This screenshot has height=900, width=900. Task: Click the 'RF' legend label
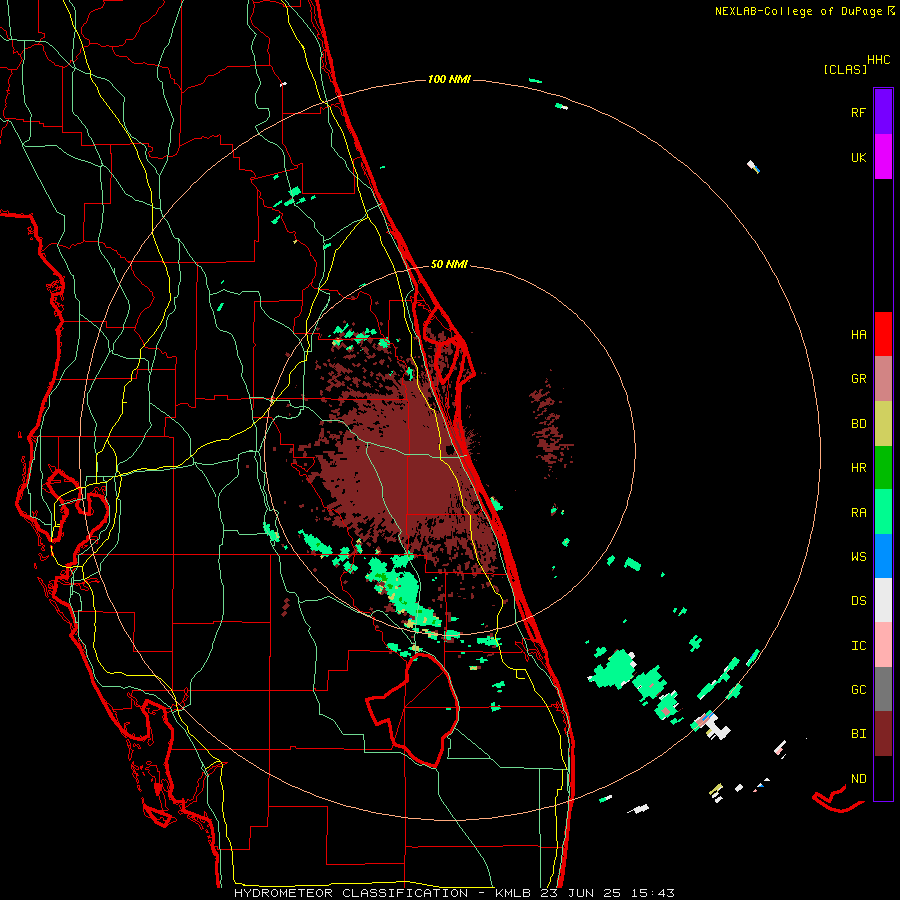[x=858, y=112]
